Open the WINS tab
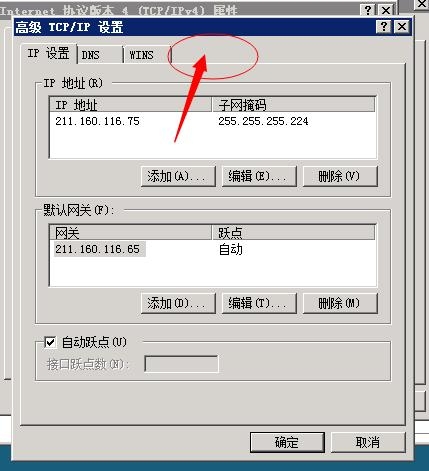 point(146,55)
